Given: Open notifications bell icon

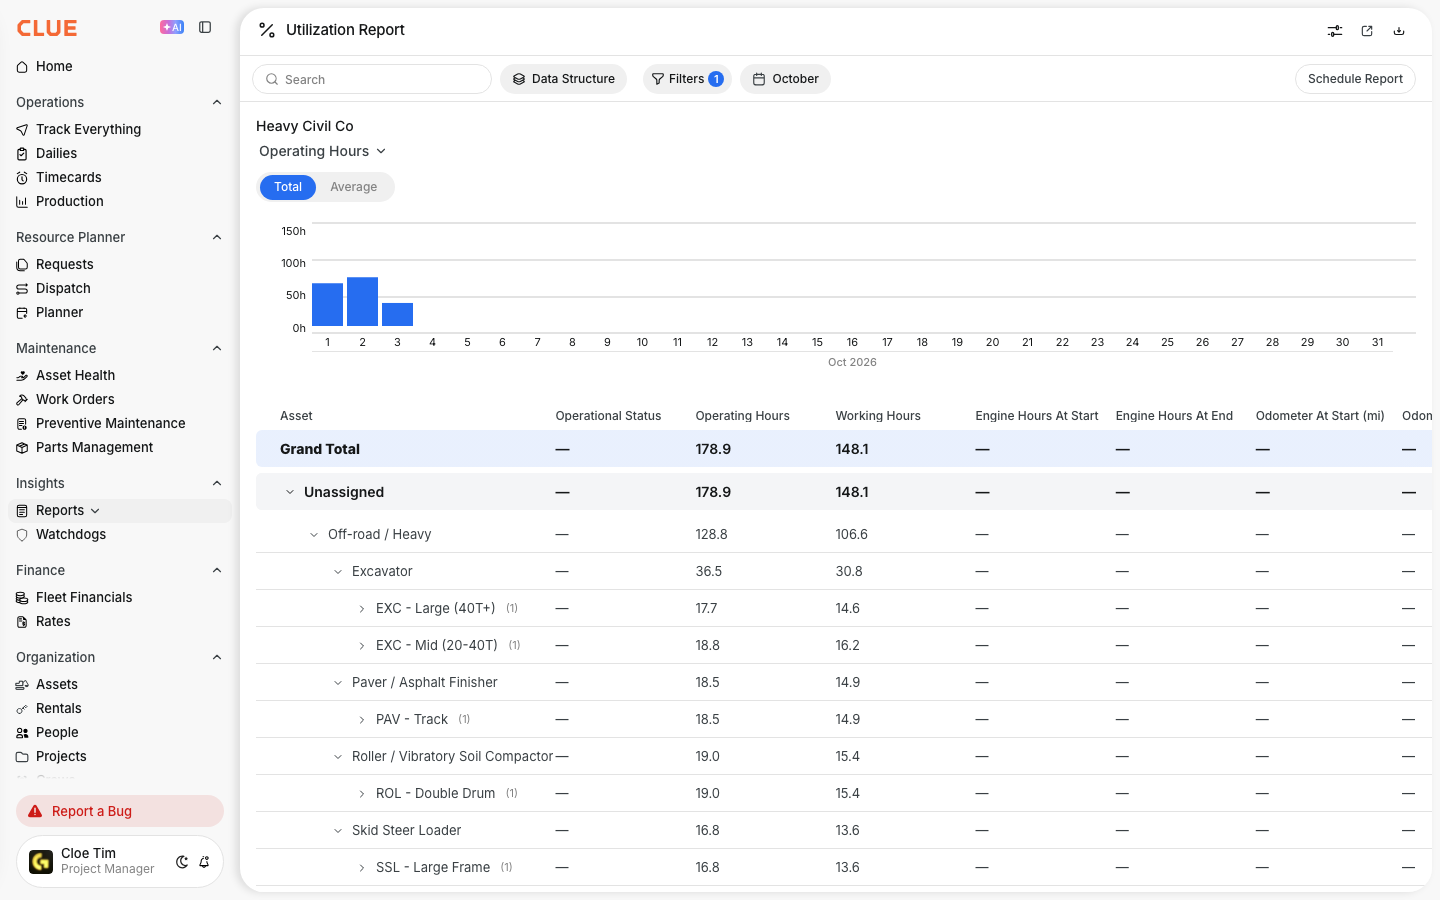Looking at the screenshot, I should pyautogui.click(x=204, y=862).
